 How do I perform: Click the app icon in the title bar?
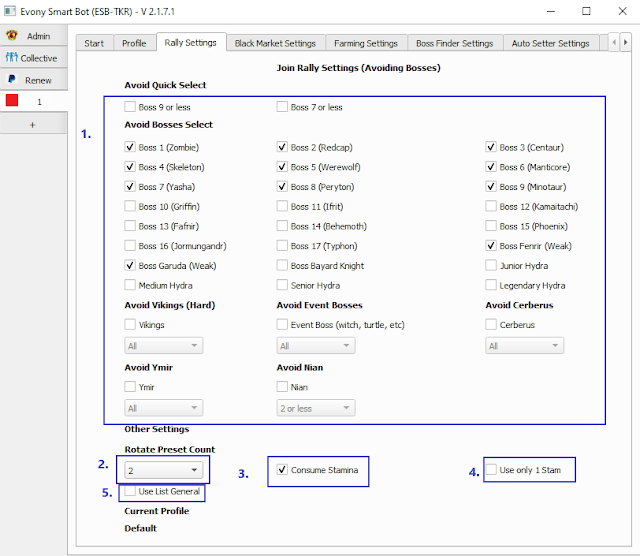click(10, 11)
